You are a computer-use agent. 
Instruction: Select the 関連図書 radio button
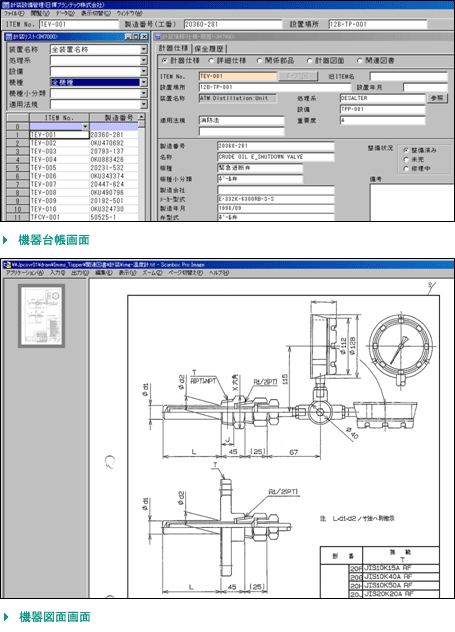pos(359,60)
